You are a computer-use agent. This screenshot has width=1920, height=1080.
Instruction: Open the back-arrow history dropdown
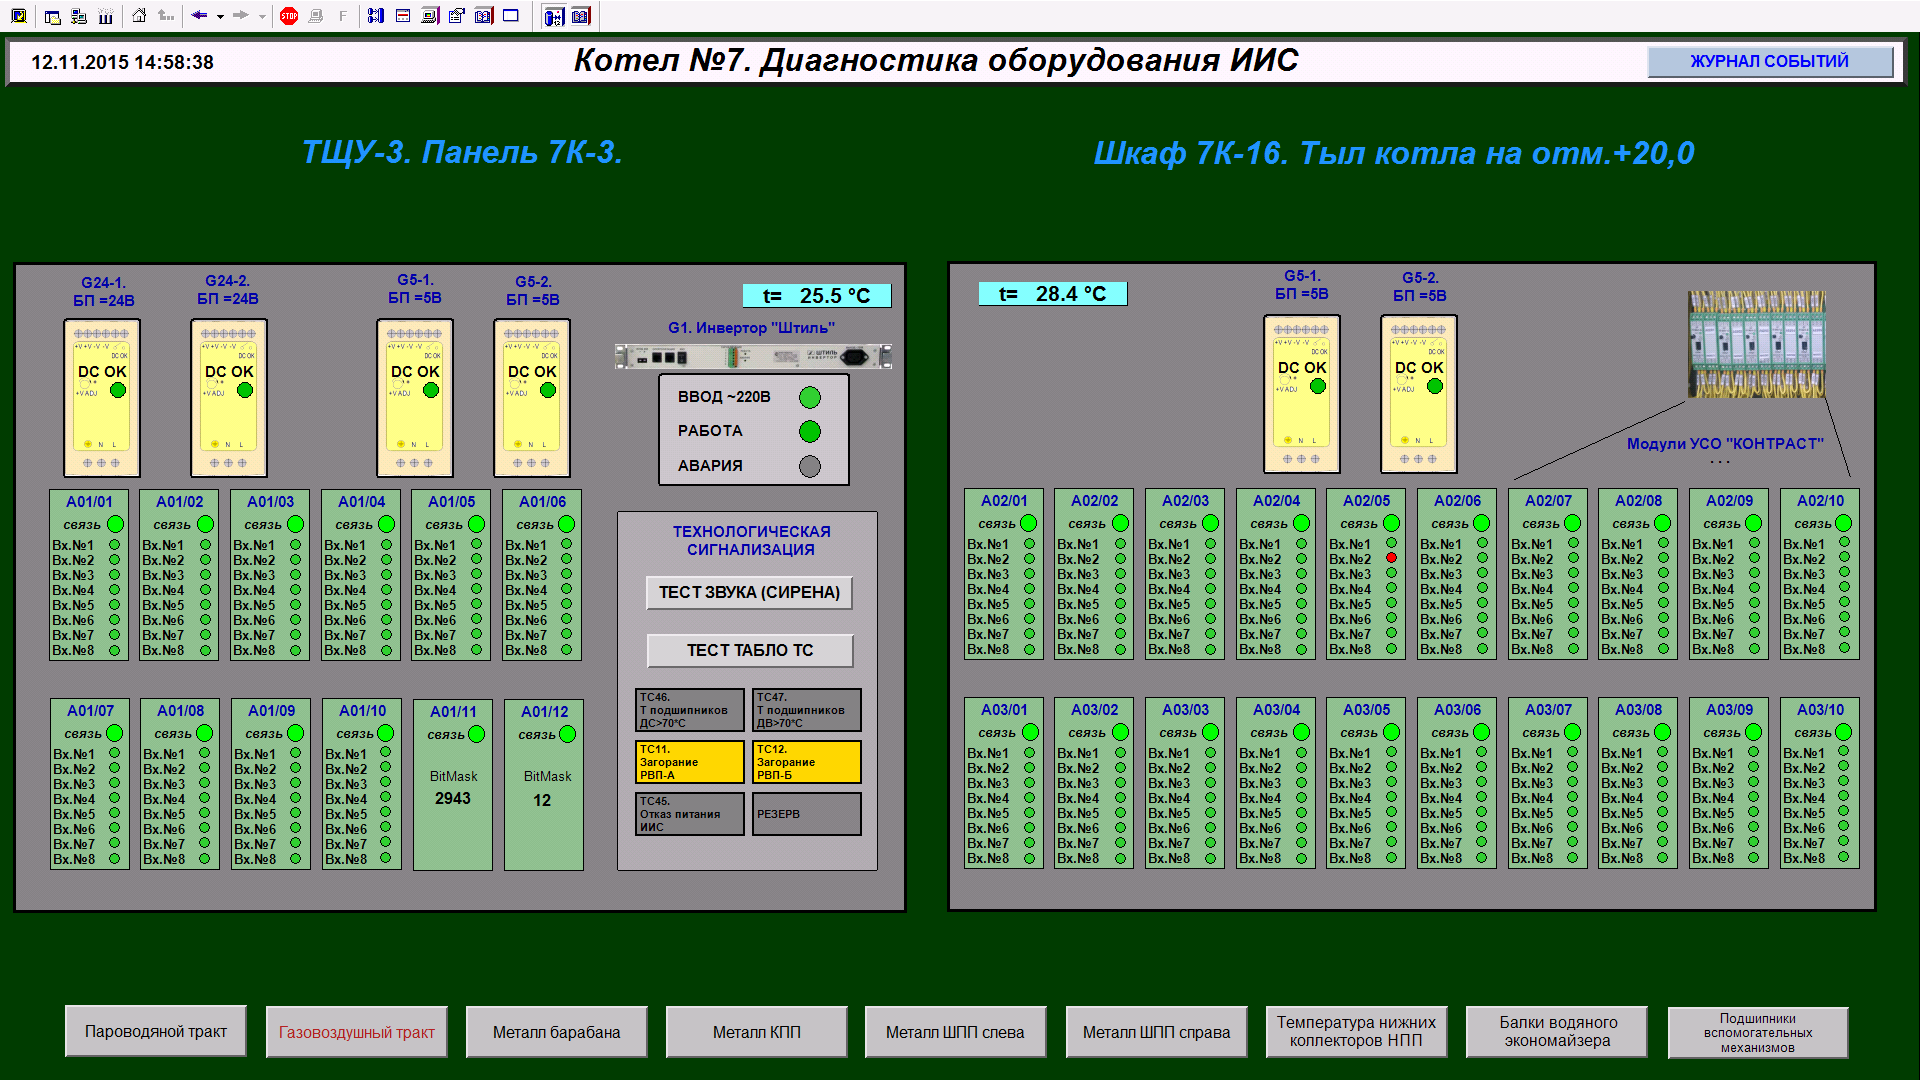click(x=220, y=16)
